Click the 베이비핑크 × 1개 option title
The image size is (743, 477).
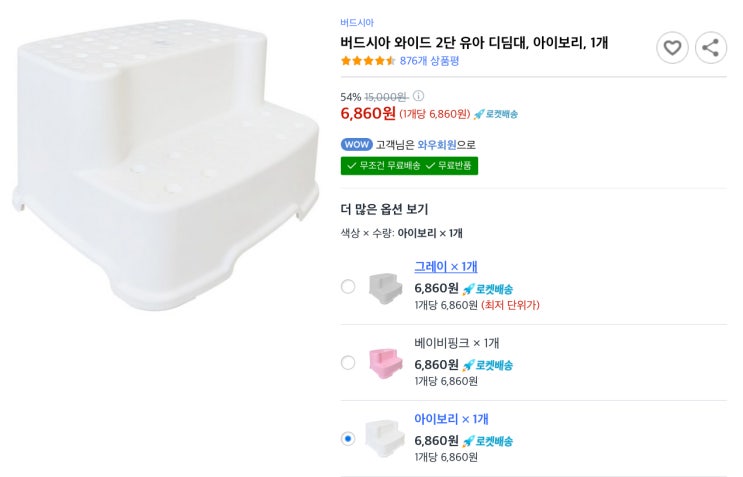tap(456, 343)
